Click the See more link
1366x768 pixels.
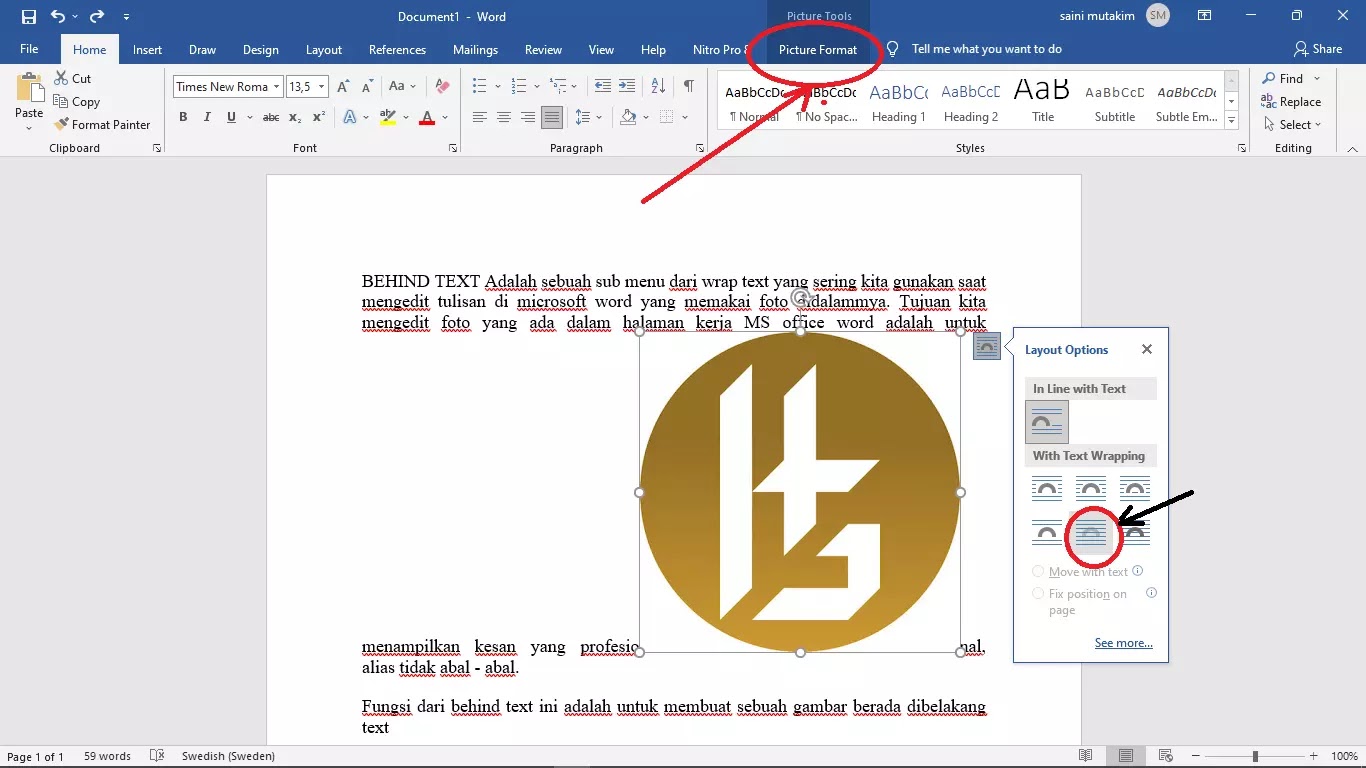pos(1123,643)
